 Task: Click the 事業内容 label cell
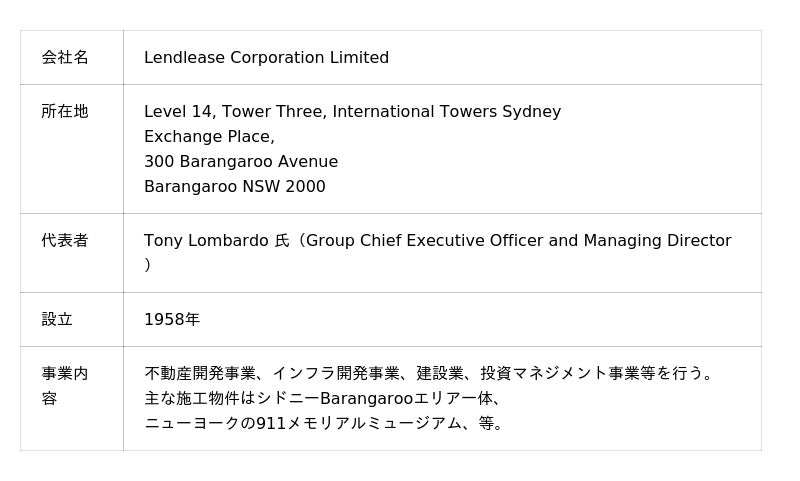pyautogui.click(x=72, y=399)
